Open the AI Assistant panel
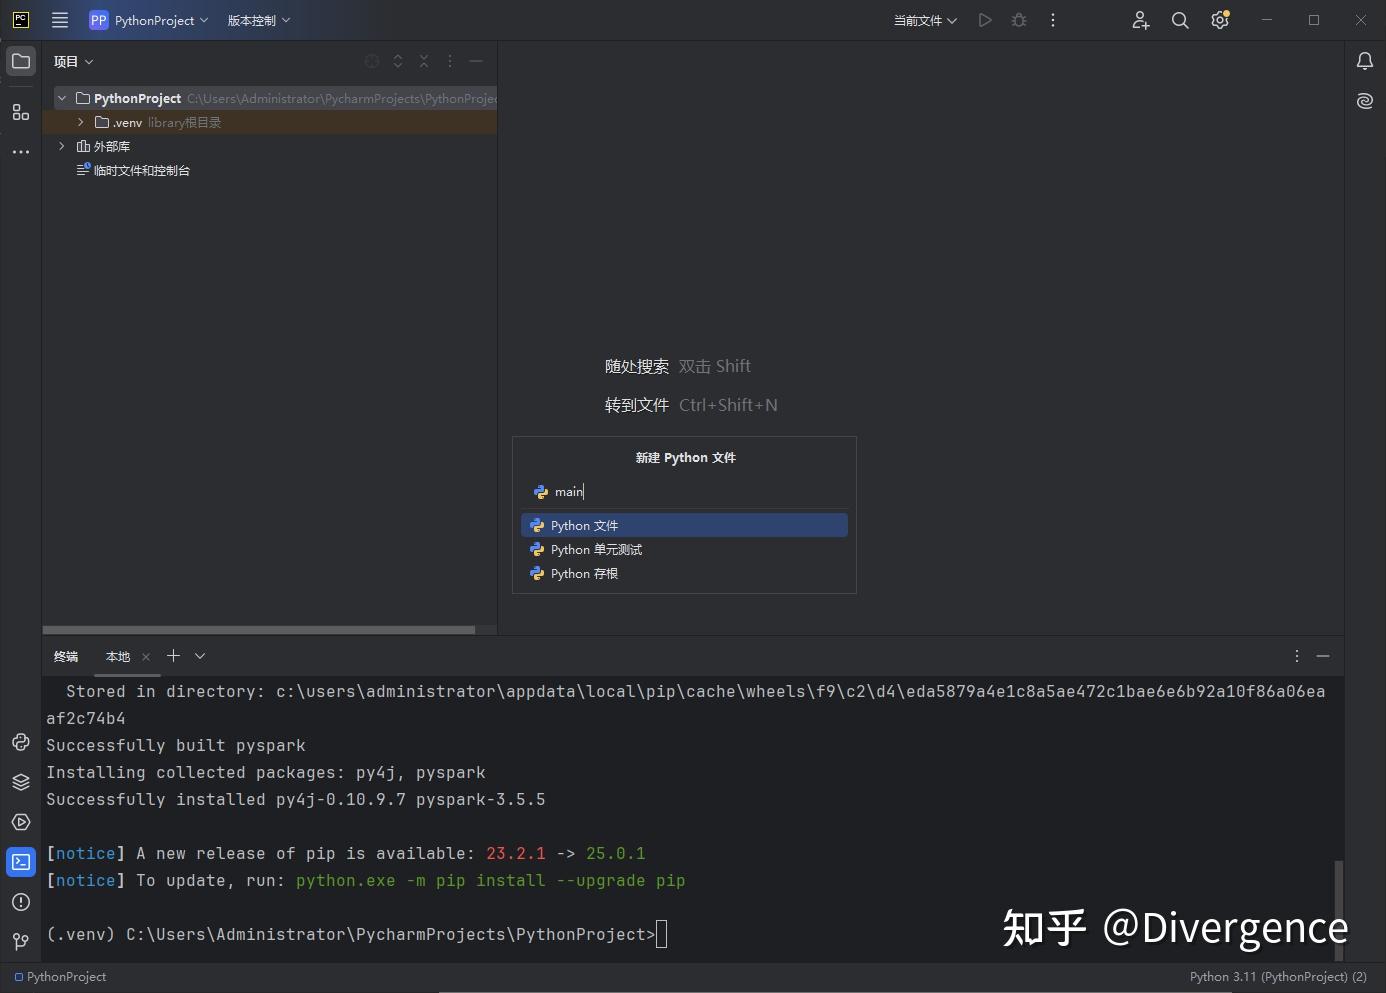The width and height of the screenshot is (1386, 993). pos(1365,101)
